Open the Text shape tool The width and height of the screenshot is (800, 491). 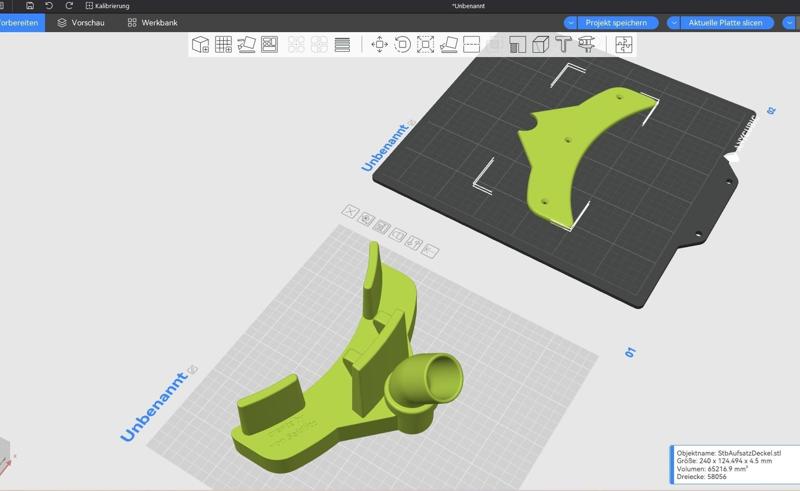tap(563, 45)
